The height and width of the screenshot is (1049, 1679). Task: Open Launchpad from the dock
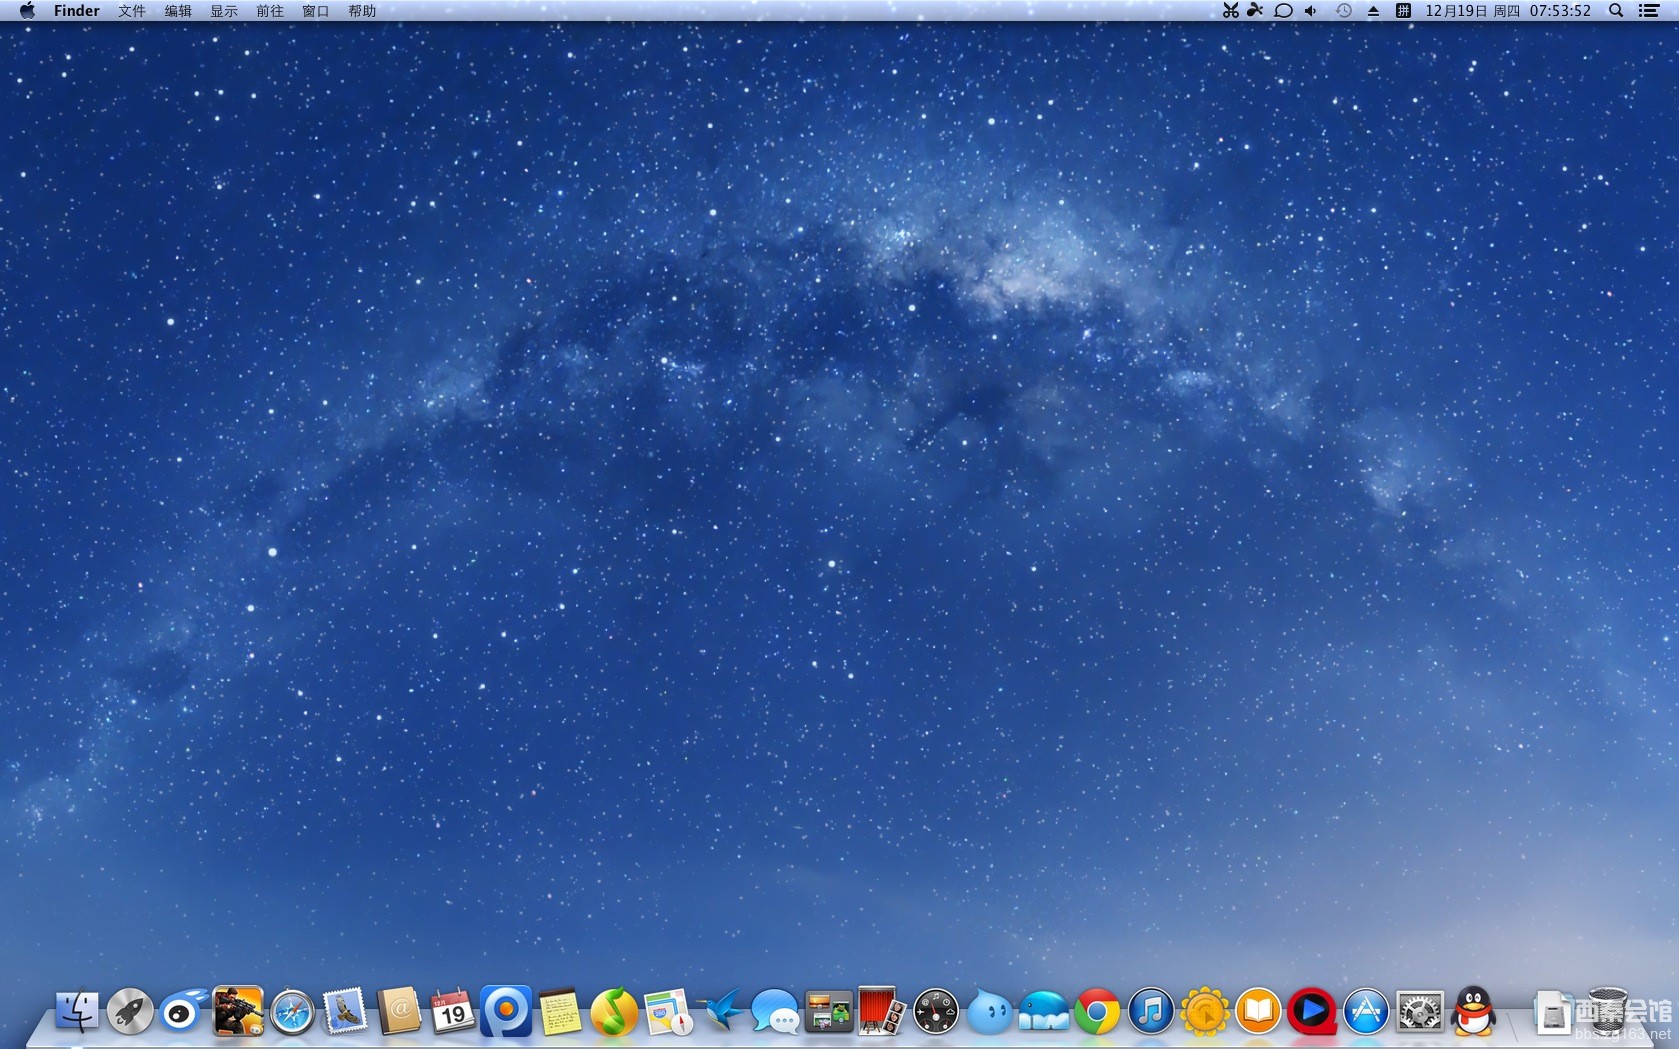coord(130,1012)
